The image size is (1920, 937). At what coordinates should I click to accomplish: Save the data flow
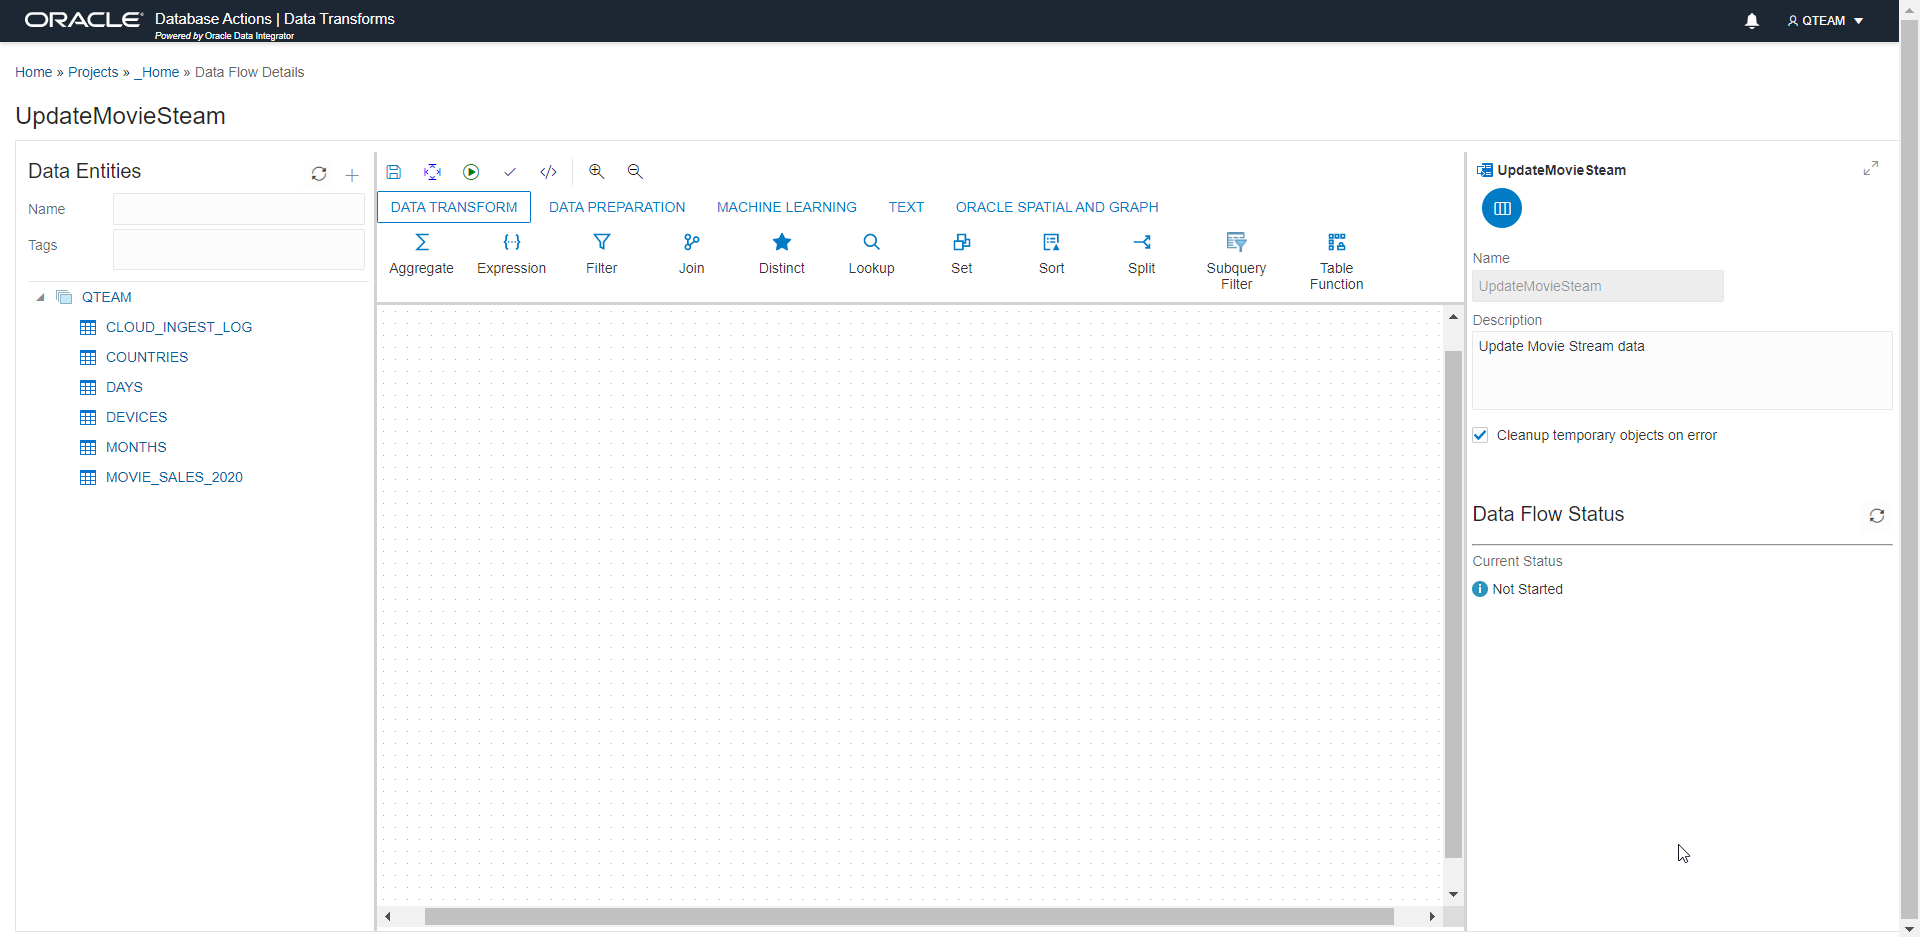coord(394,172)
